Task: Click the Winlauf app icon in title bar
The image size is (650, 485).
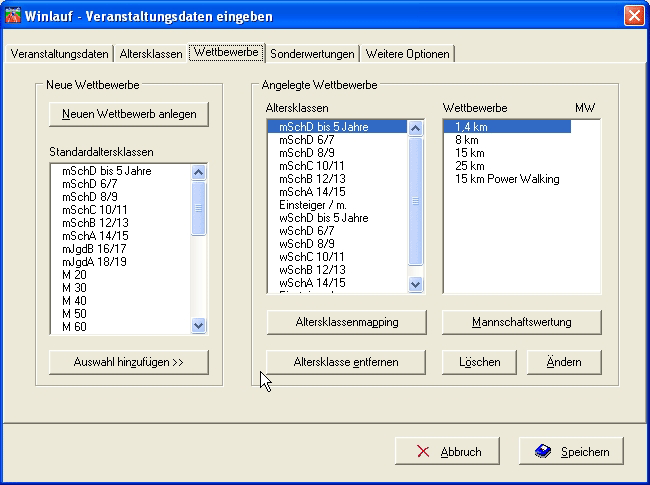Action: pyautogui.click(x=14, y=16)
